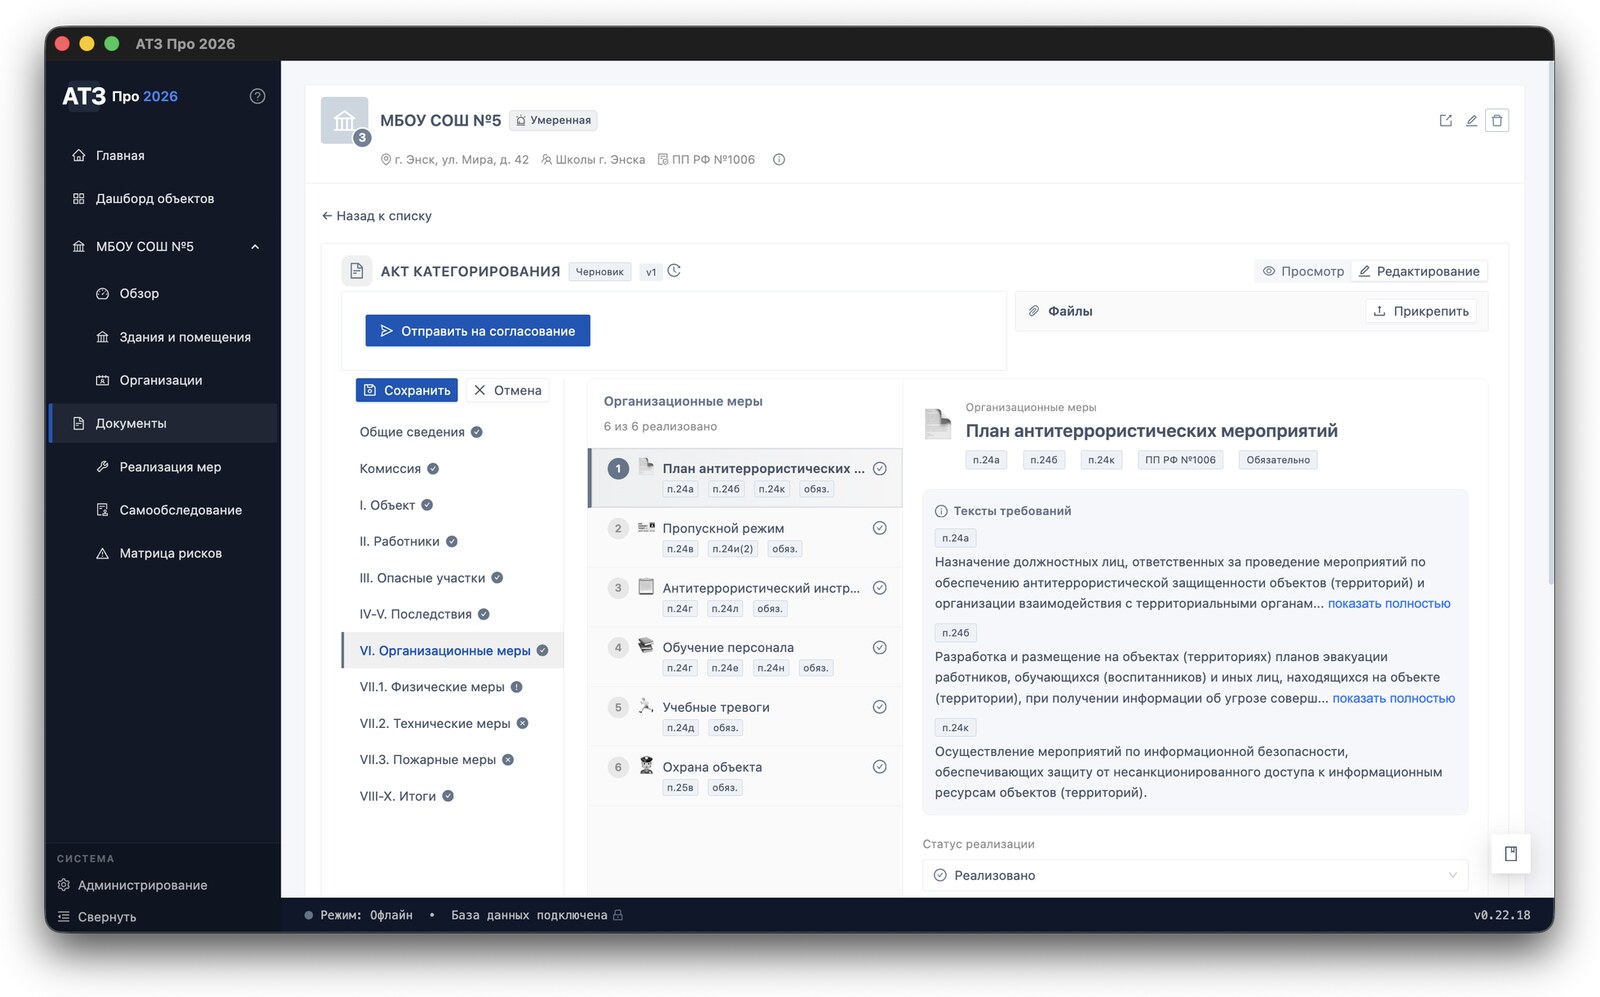
Task: Click the school building avatar icon
Action: point(344,121)
